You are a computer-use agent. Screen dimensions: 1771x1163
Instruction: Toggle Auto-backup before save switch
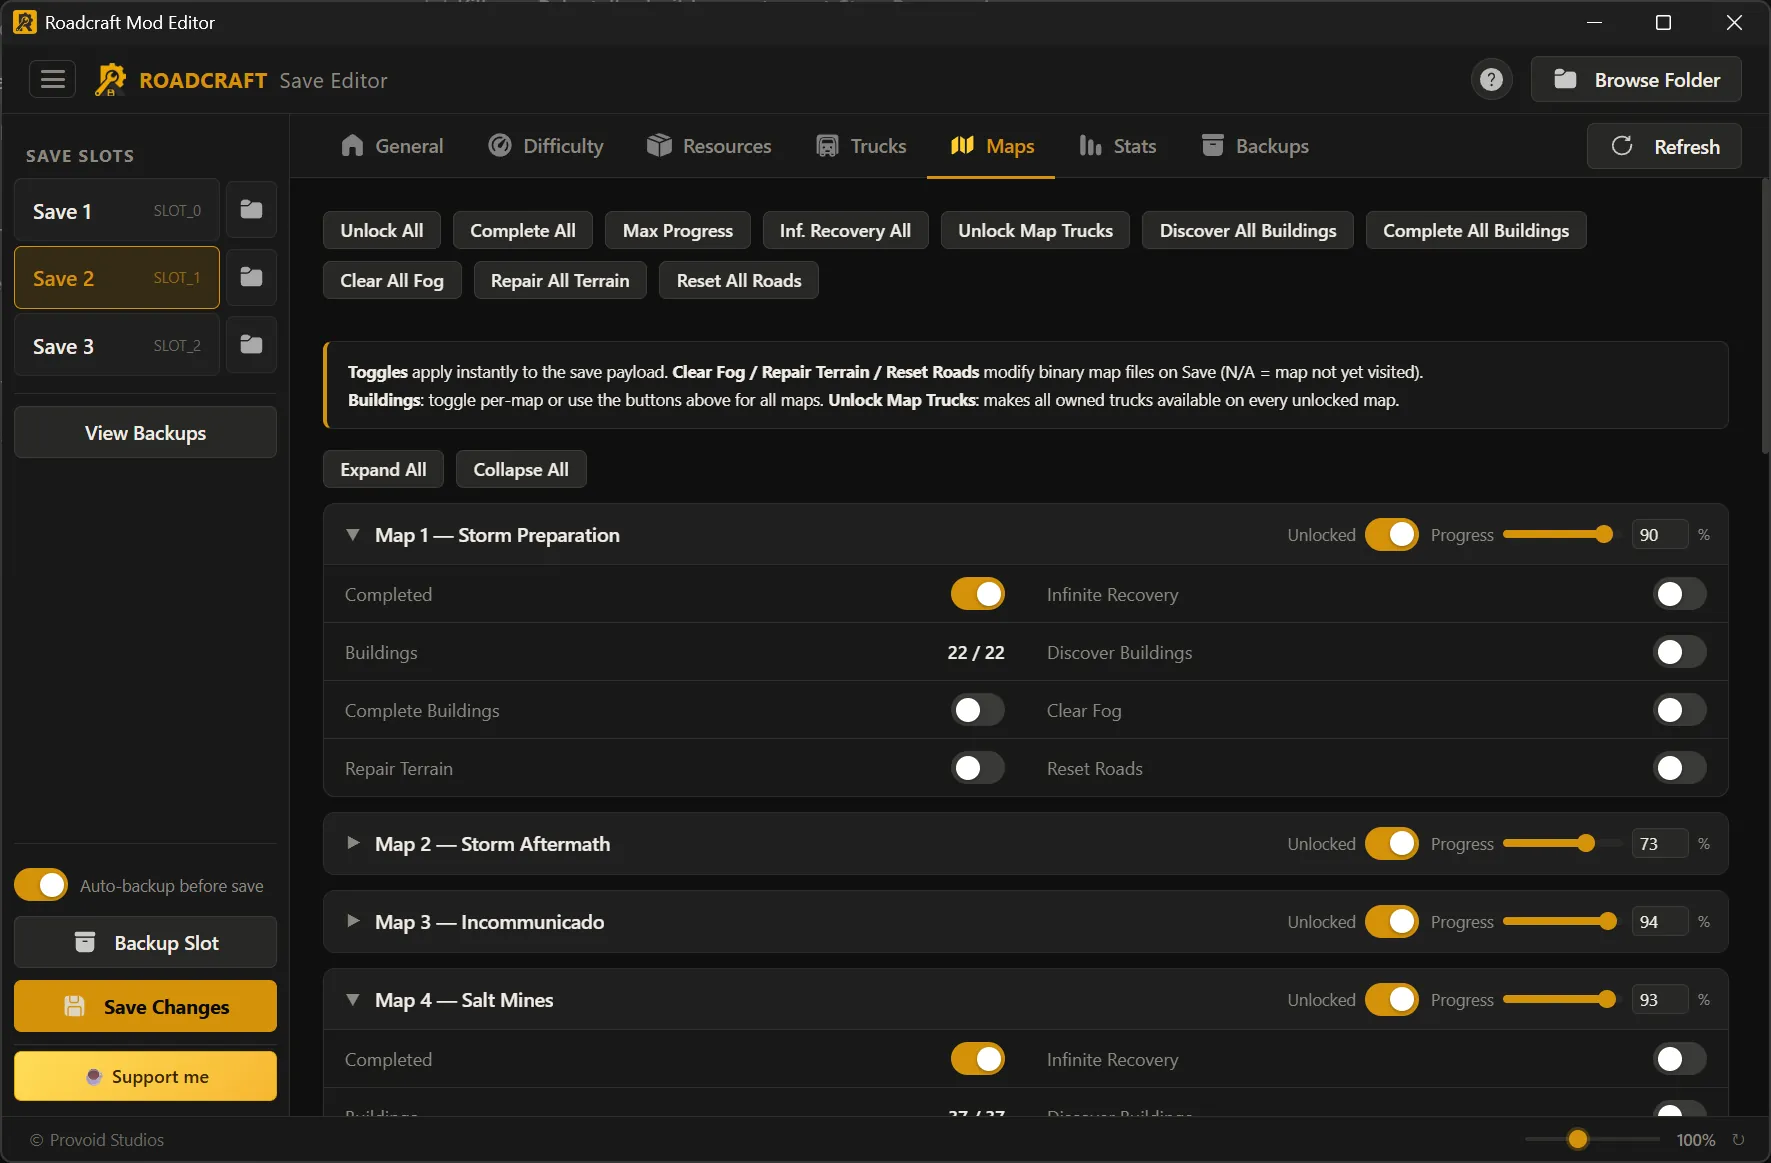41,885
